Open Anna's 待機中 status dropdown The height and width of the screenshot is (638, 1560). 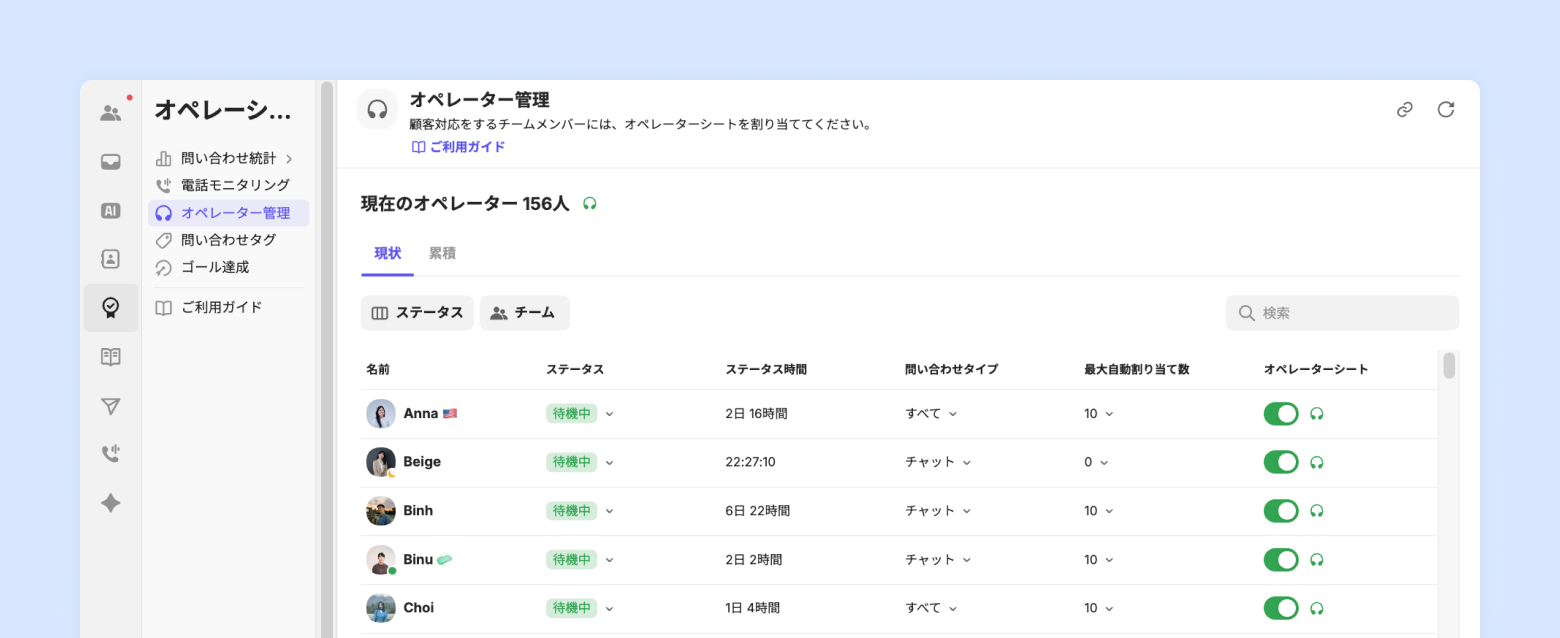pyautogui.click(x=580, y=413)
